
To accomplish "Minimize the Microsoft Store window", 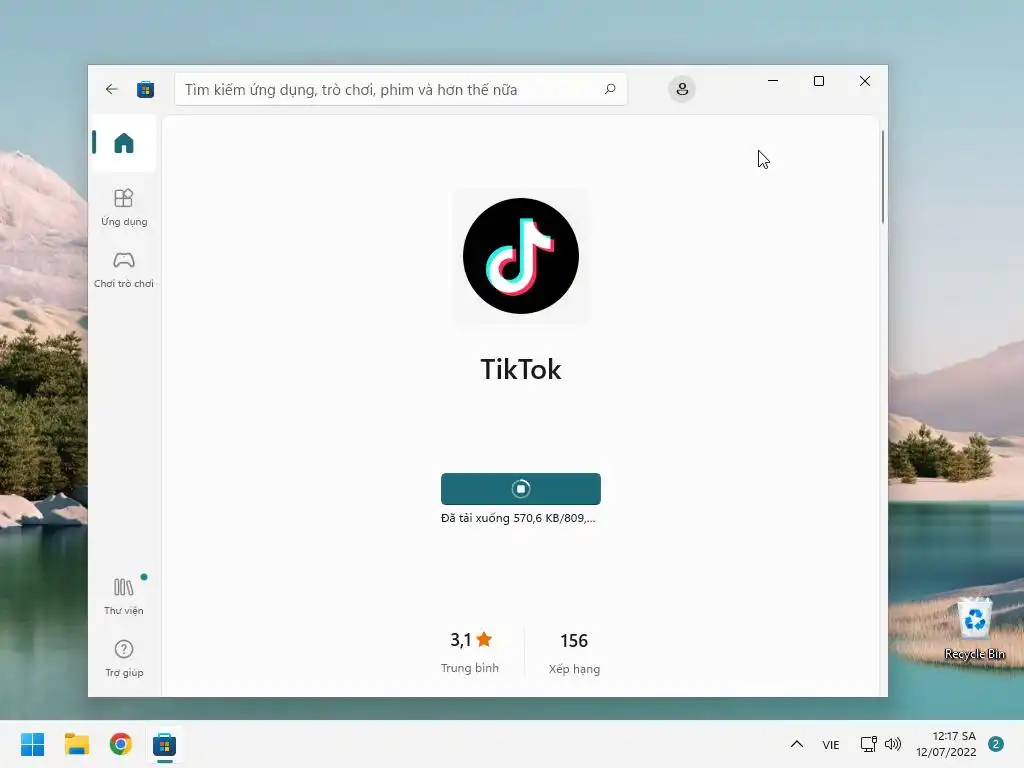I will [773, 81].
